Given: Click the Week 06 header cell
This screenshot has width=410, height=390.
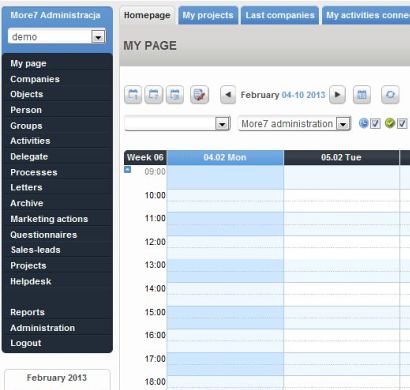Looking at the screenshot, I should pyautogui.click(x=145, y=157).
